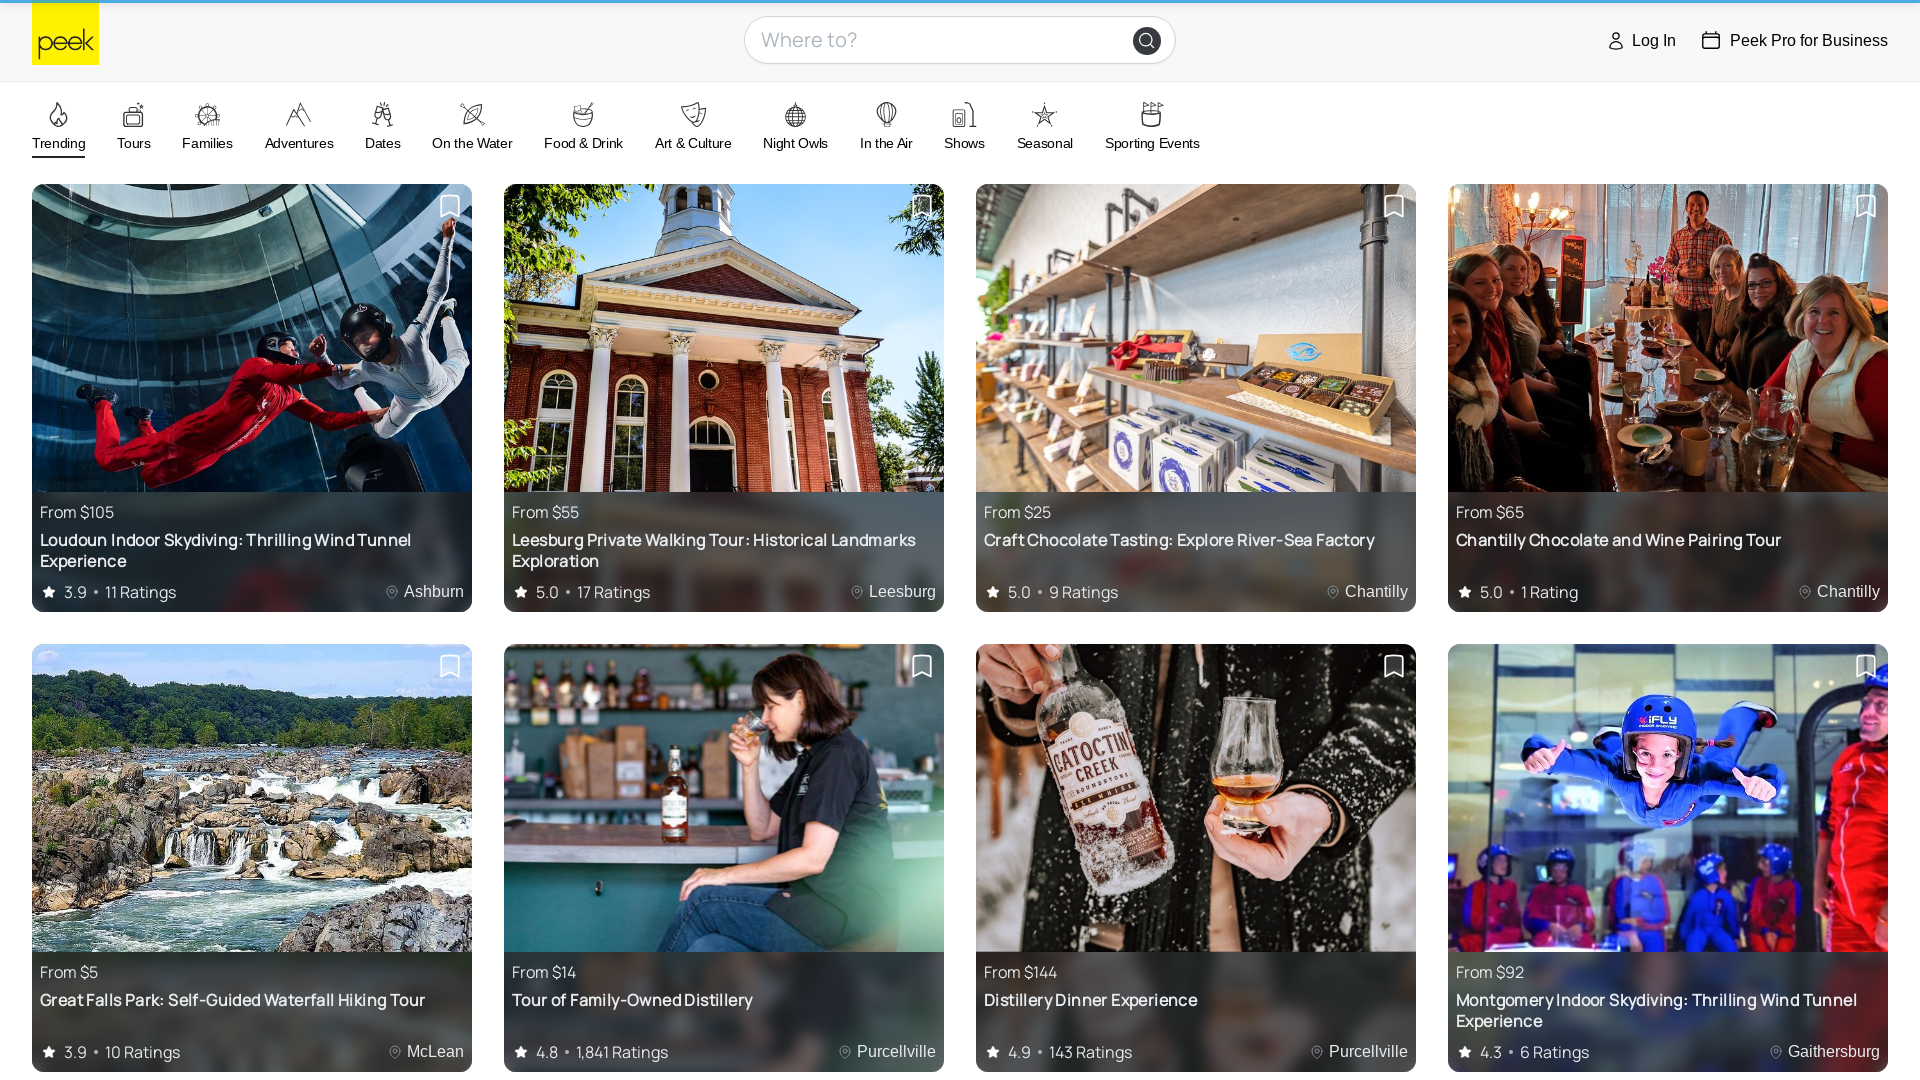Click the Sporting Events category icon
This screenshot has width=1920, height=1080.
(1151, 115)
